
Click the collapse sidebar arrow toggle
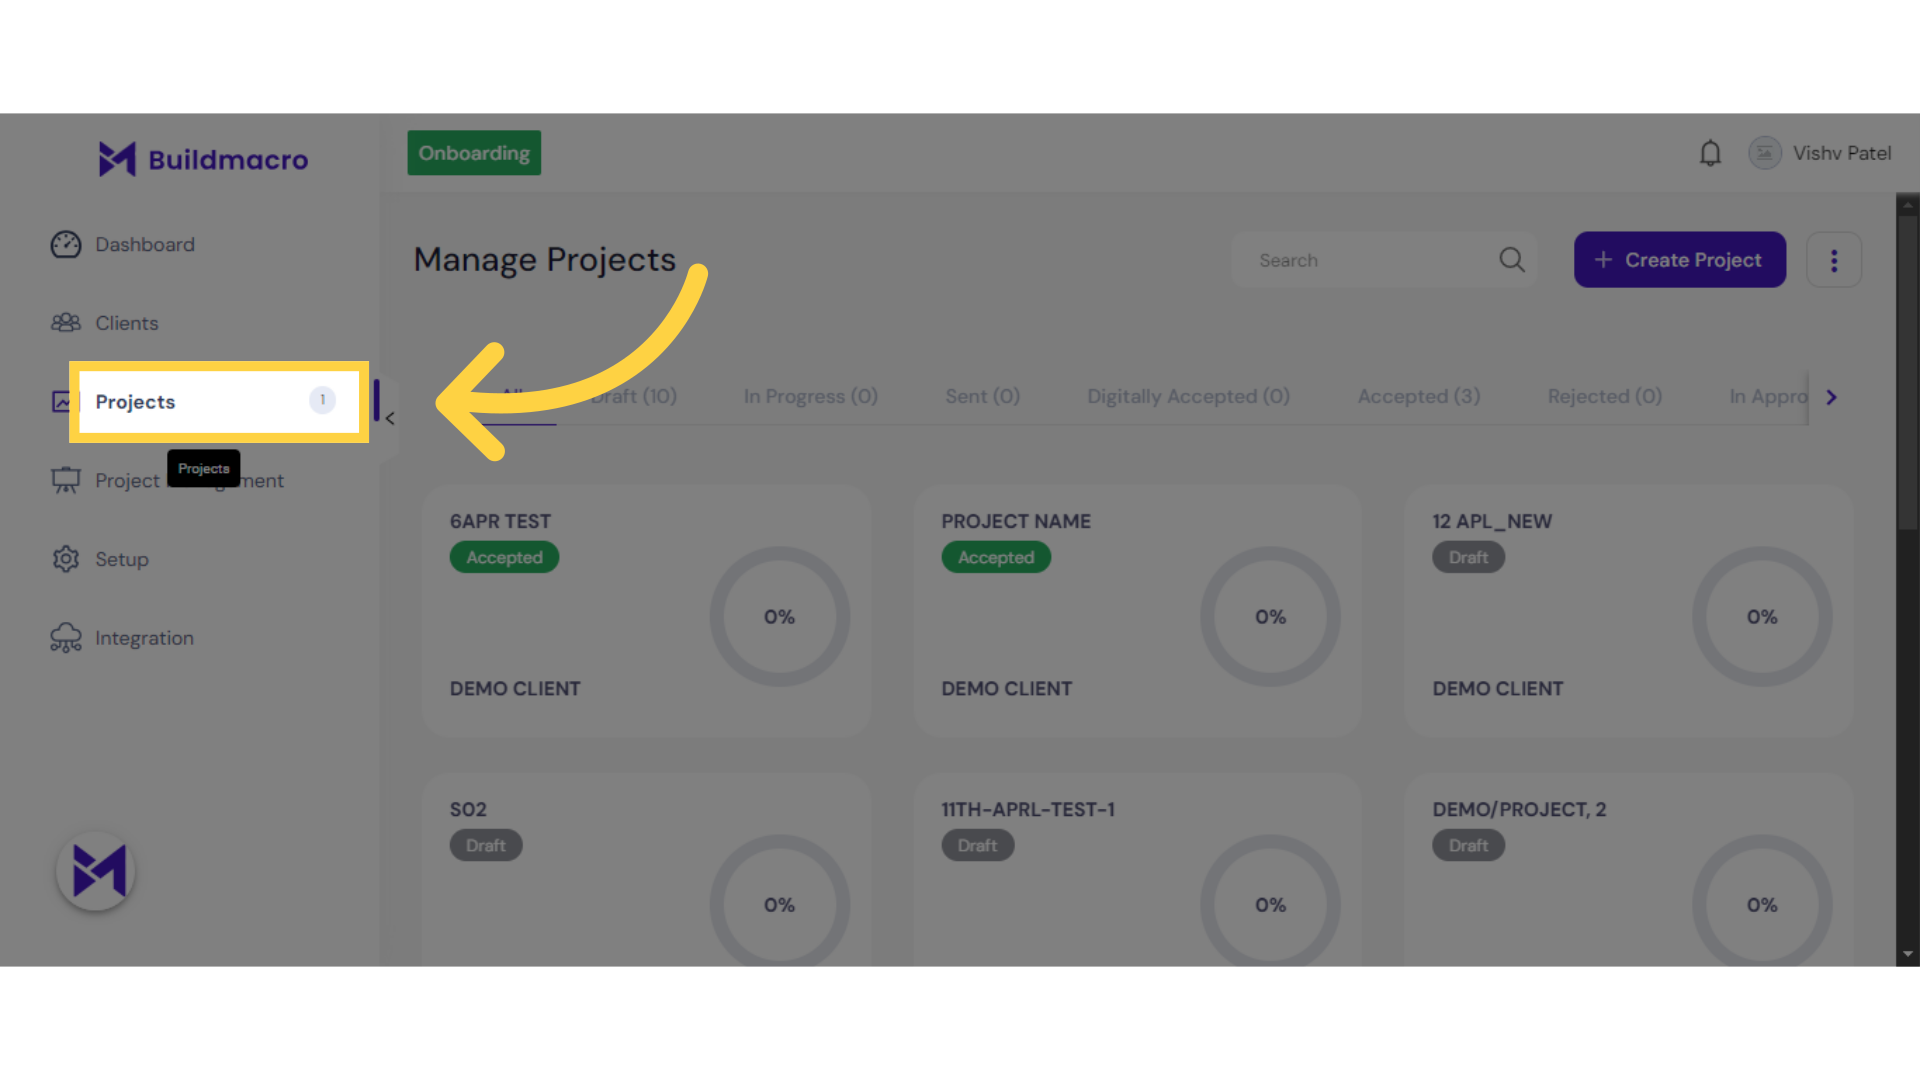pos(390,418)
